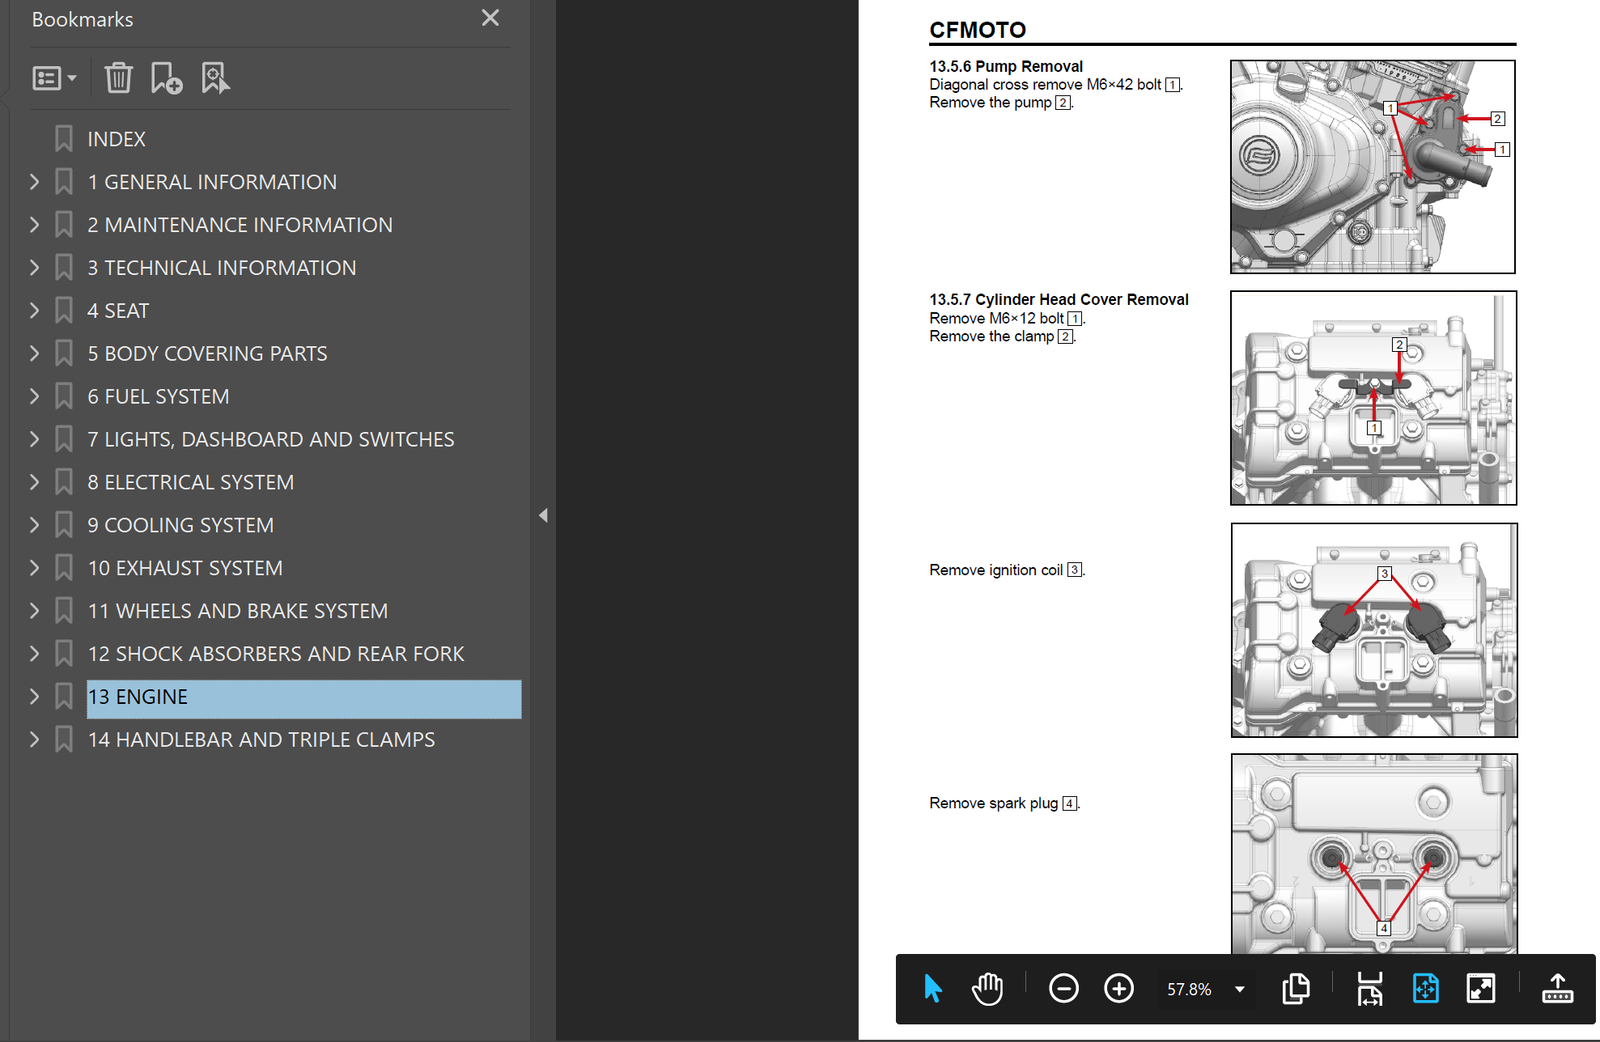Open 8 ELECTRICAL SYSTEM bookmark
Viewport: 1600px width, 1042px height.
click(x=190, y=483)
